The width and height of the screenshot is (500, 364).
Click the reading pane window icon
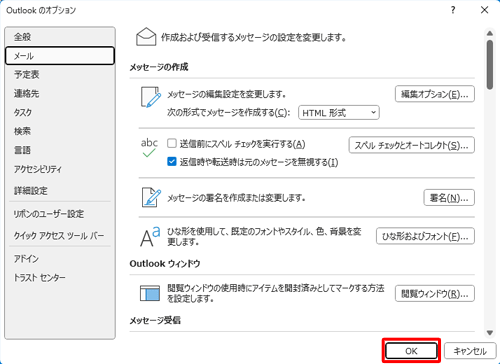(x=150, y=293)
